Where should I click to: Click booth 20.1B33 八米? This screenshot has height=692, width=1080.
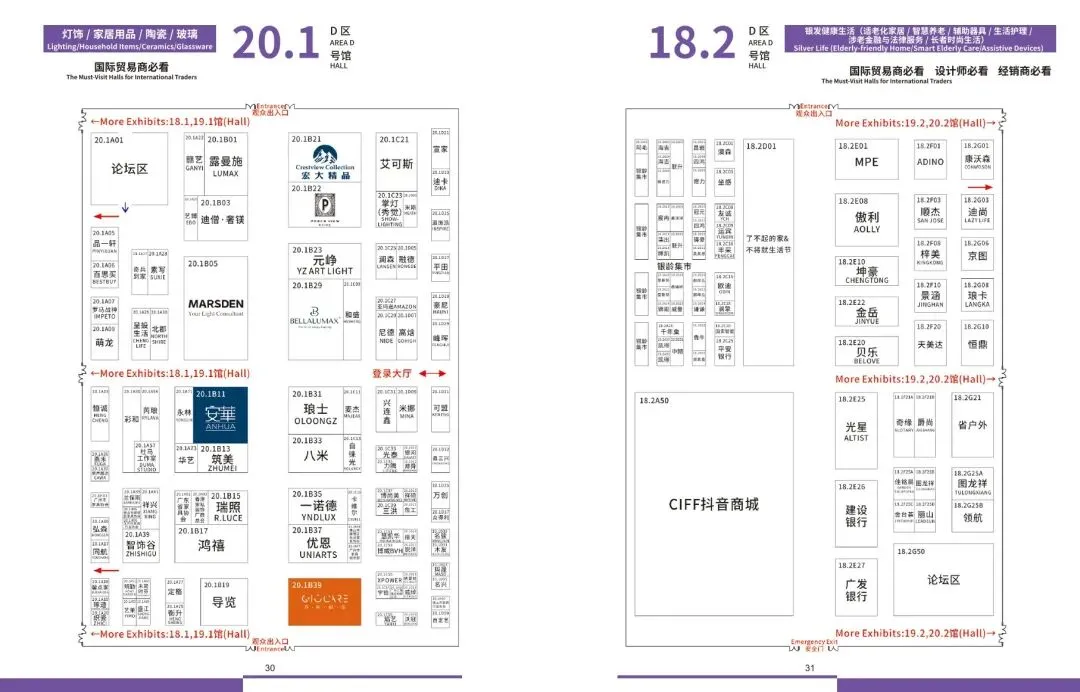pyautogui.click(x=316, y=453)
